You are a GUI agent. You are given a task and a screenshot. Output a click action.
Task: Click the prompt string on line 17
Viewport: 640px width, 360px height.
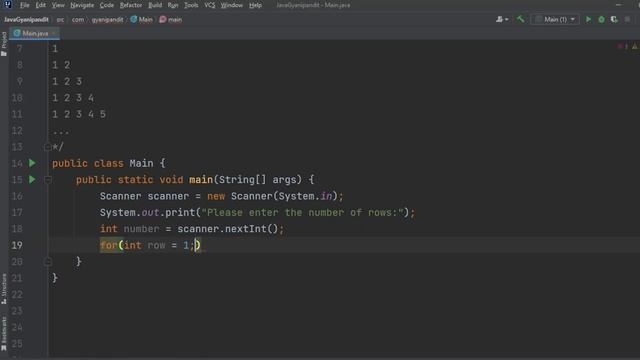pyautogui.click(x=302, y=213)
